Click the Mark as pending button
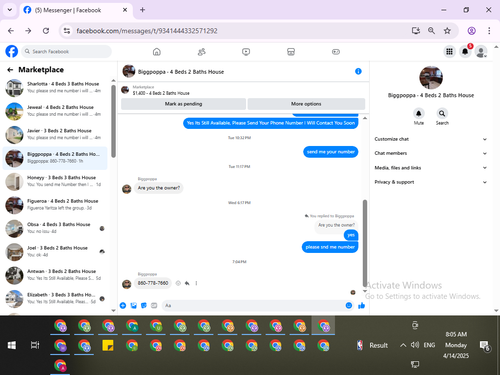The image size is (500, 375). (183, 104)
